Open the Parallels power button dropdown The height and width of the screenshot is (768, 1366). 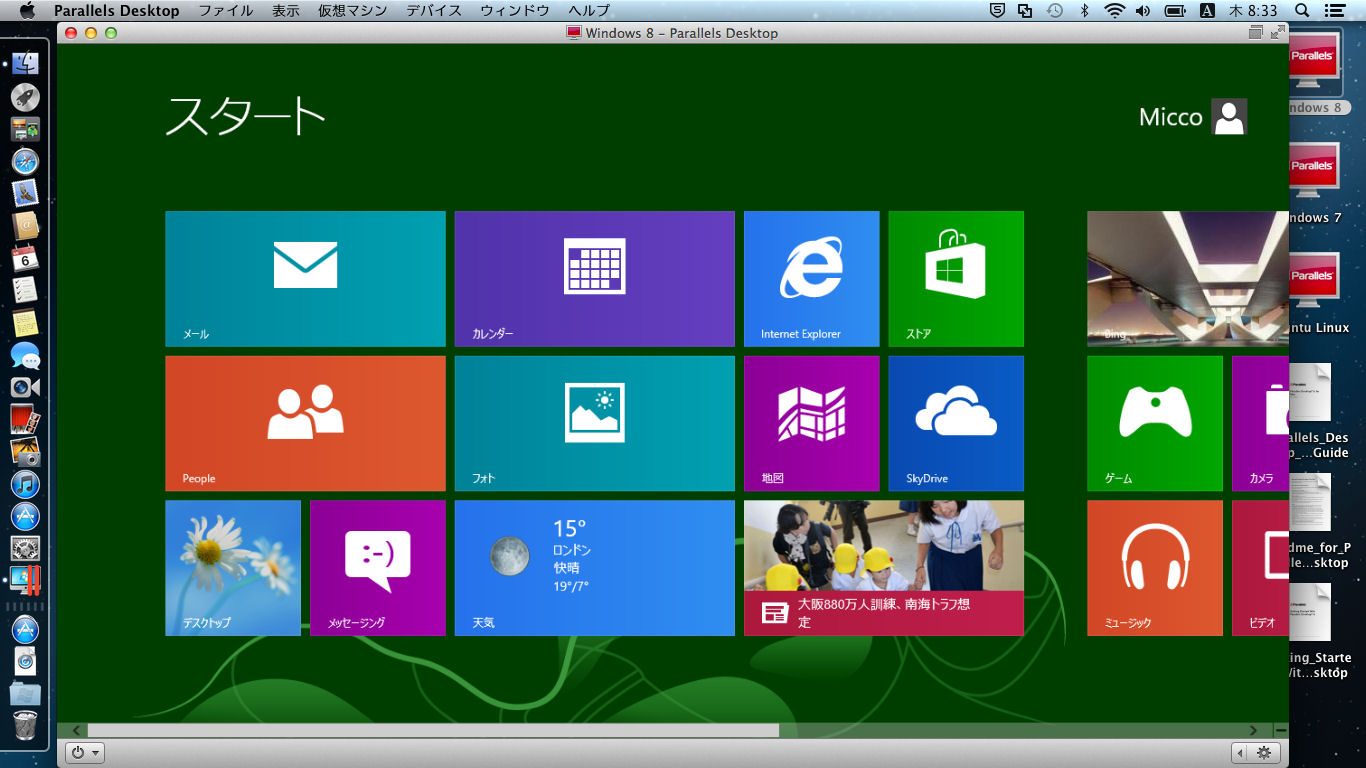pyautogui.click(x=84, y=753)
